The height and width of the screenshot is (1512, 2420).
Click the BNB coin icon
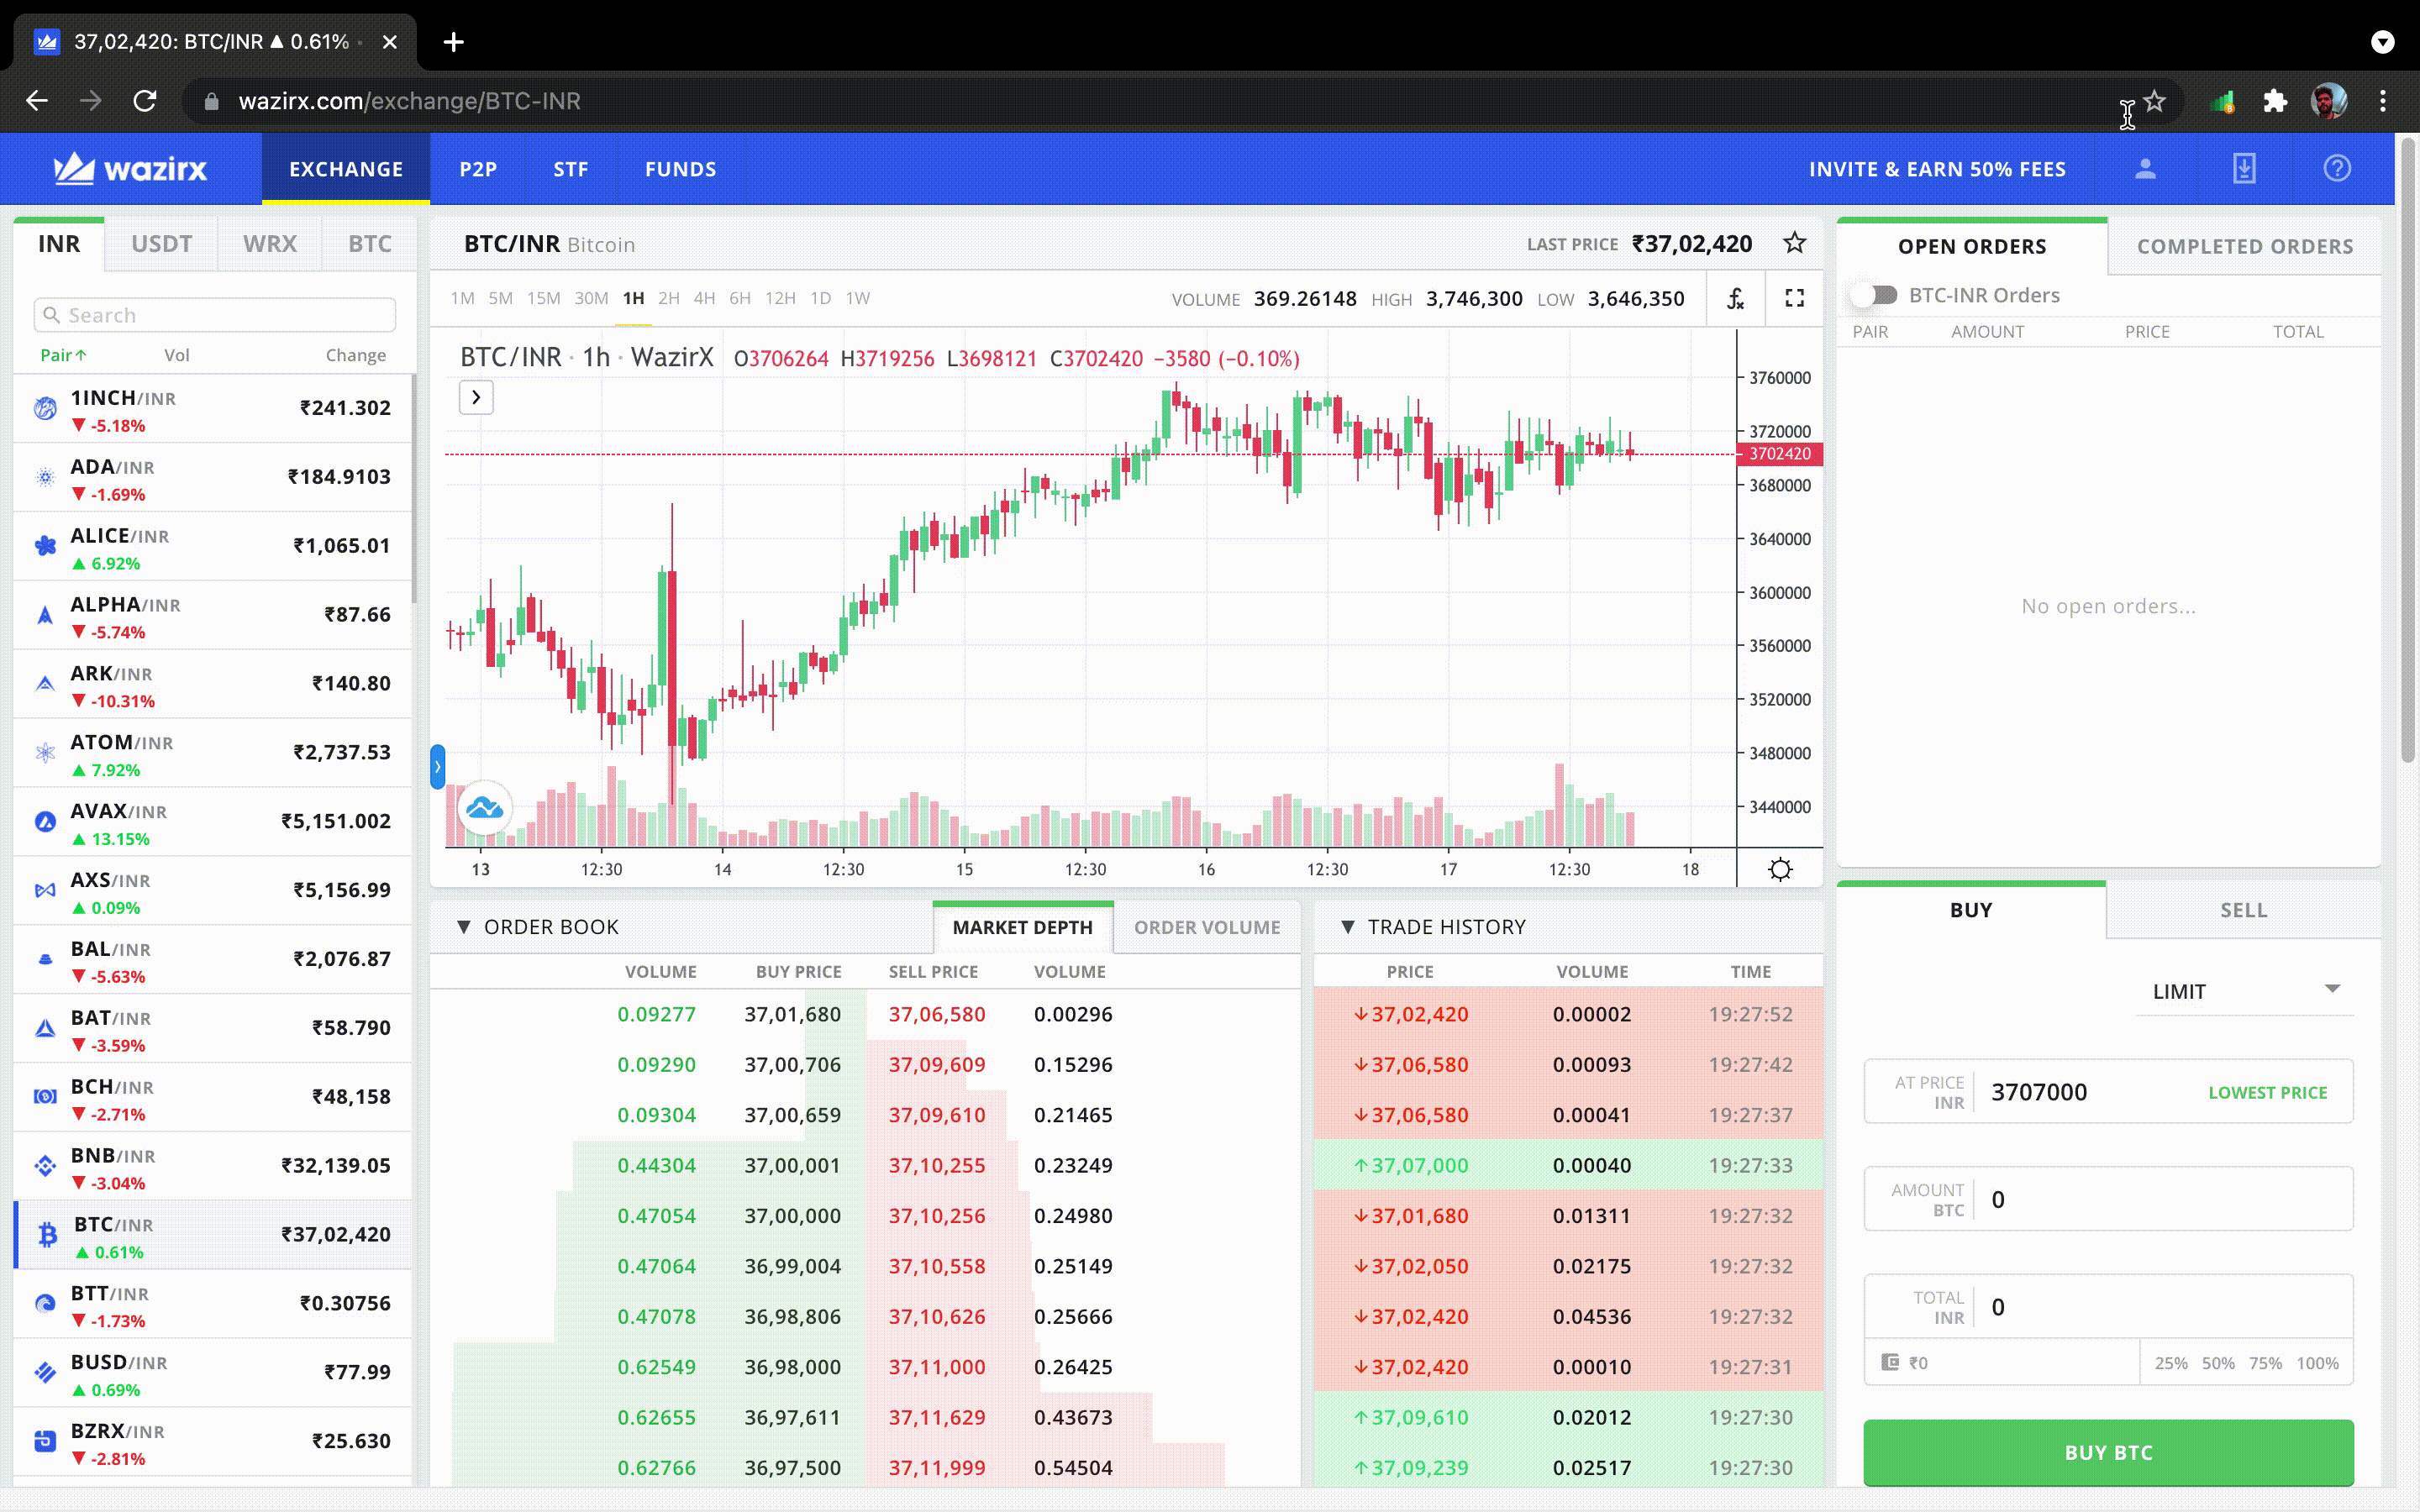pyautogui.click(x=45, y=1166)
